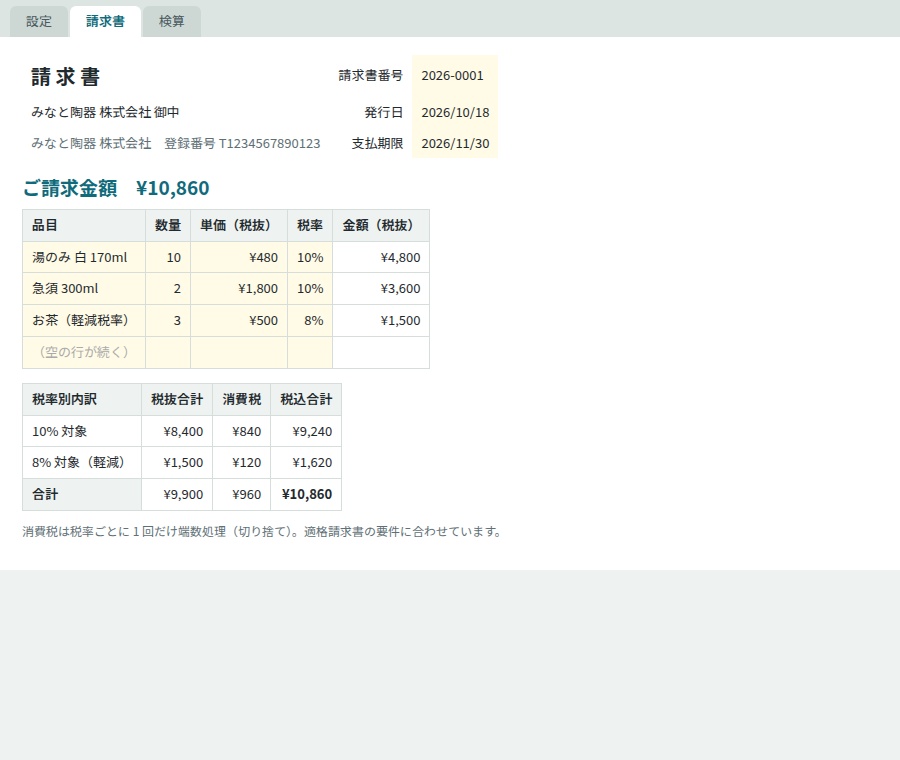The image size is (900, 760).
Task: Click item cell お茶（軽減税率）
Action: point(84,320)
